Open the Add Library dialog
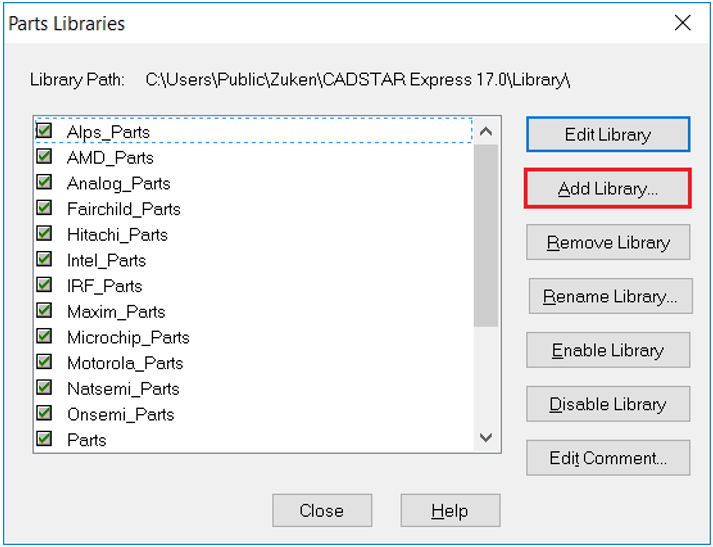The height and width of the screenshot is (547, 713). click(608, 188)
